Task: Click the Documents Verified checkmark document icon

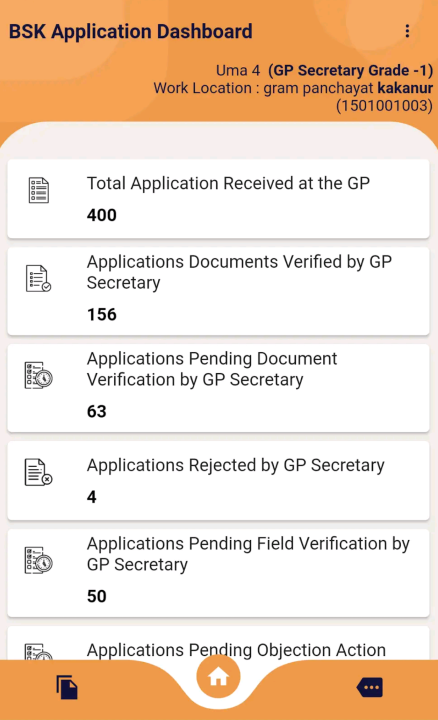Action: point(39,278)
